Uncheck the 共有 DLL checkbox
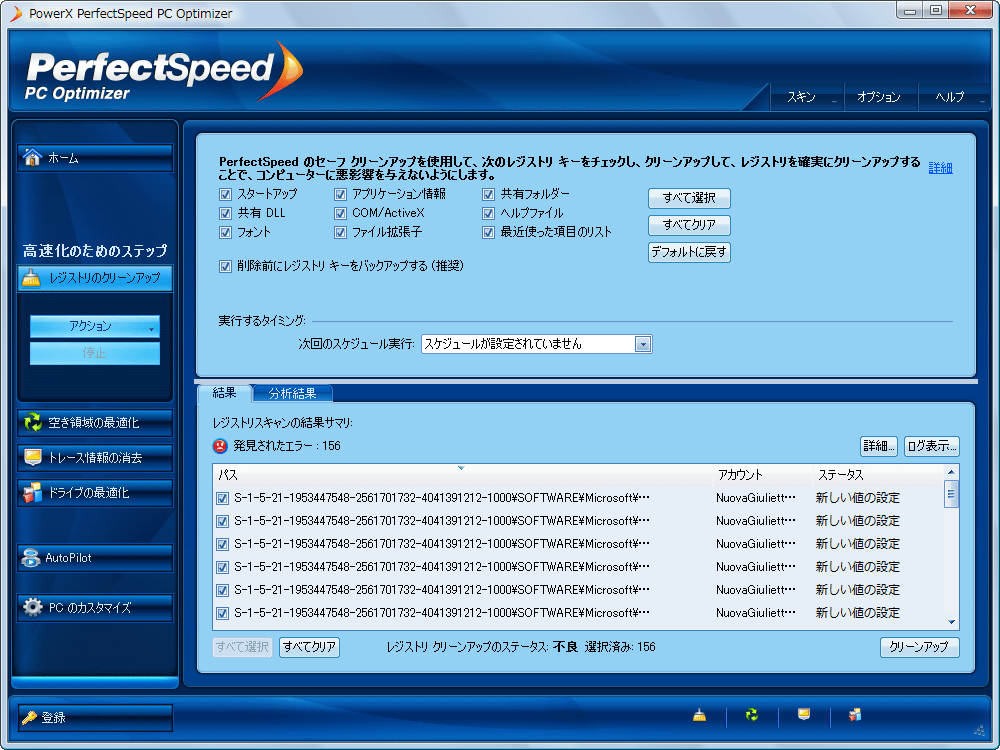The image size is (1000, 750). pos(225,213)
